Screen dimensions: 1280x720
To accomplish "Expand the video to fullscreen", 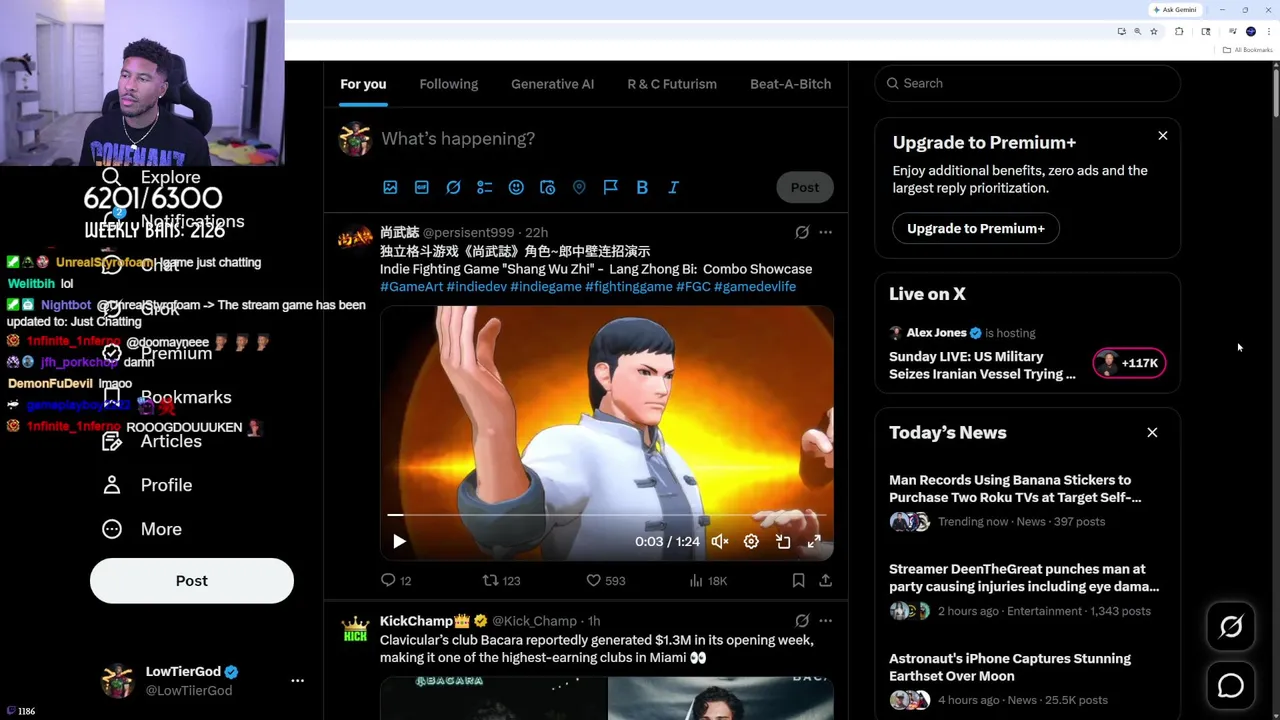I will point(814,541).
